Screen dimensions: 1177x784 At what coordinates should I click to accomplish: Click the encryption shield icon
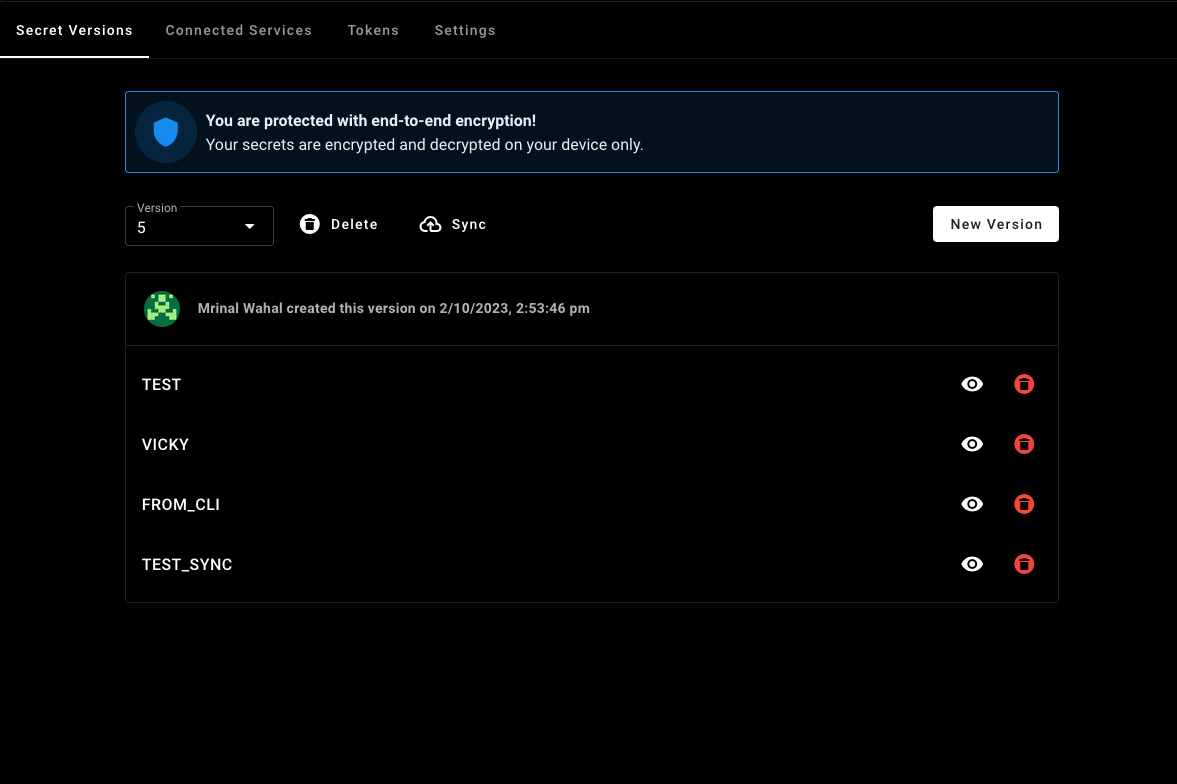(165, 131)
